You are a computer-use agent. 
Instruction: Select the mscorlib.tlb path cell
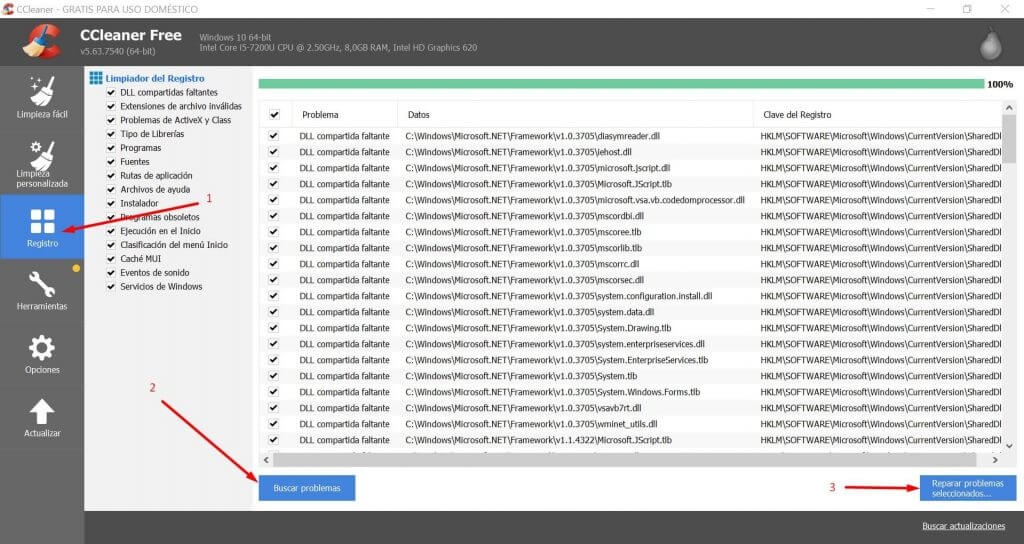click(x=523, y=248)
